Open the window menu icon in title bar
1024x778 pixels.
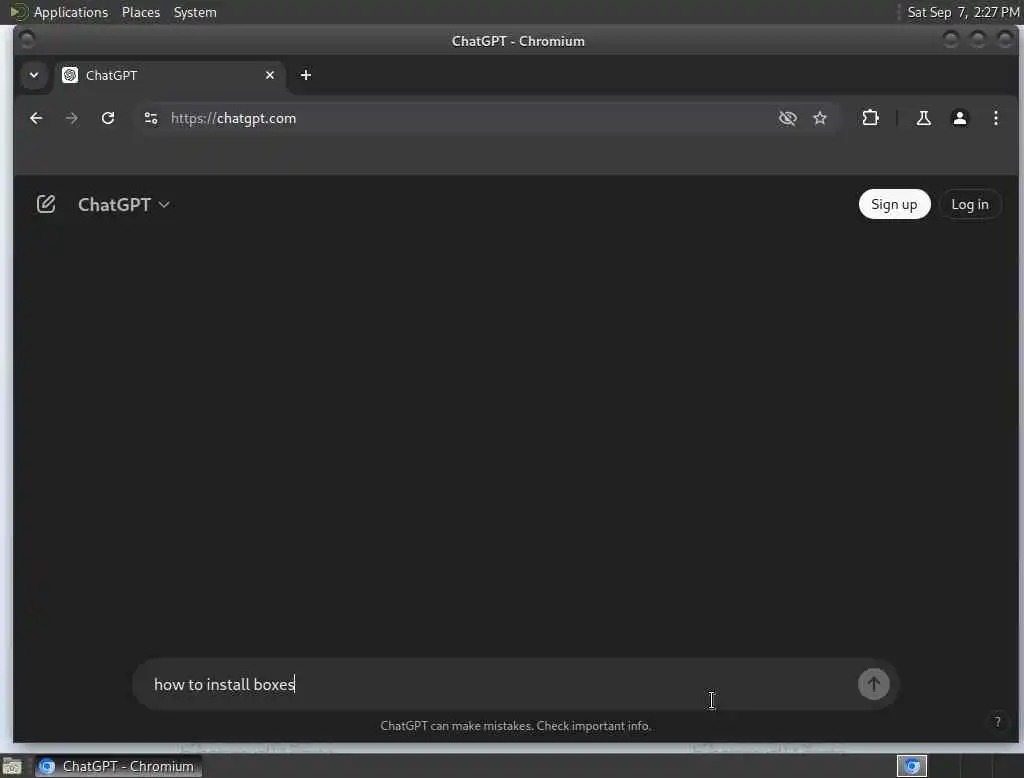tap(27, 40)
